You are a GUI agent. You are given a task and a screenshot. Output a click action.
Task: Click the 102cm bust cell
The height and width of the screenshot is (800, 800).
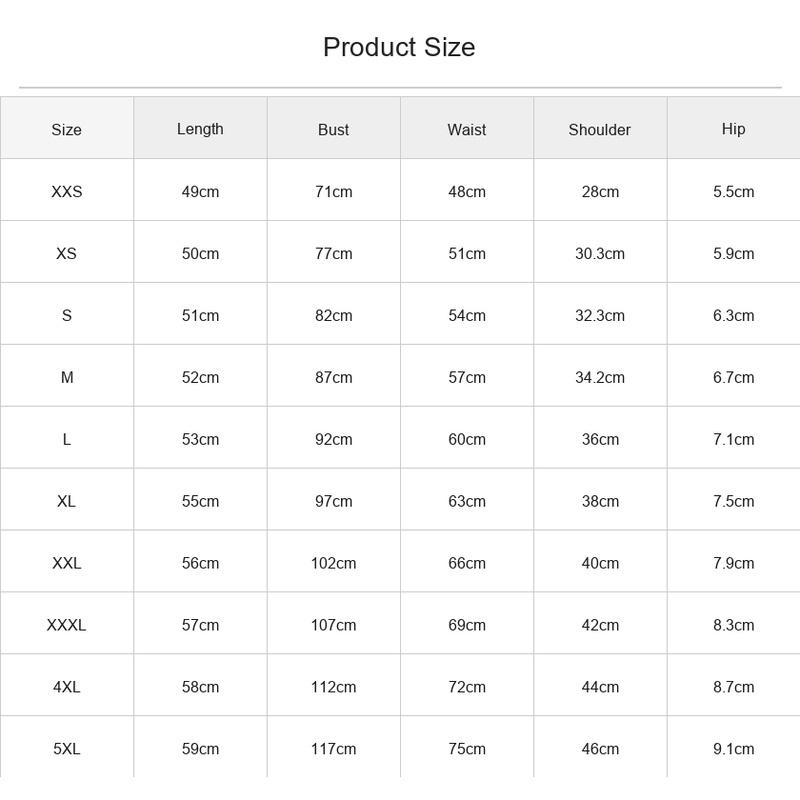tap(333, 563)
